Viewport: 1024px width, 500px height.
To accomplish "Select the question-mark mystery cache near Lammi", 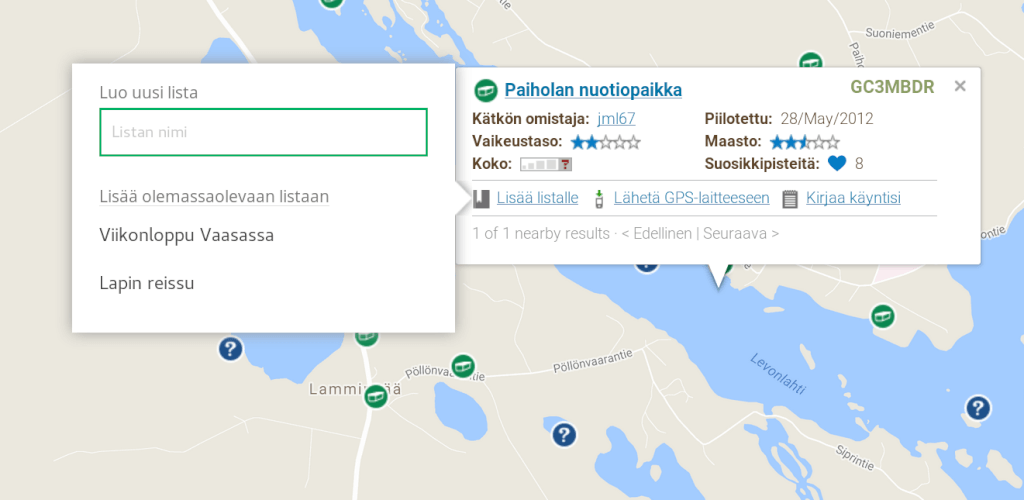I will pyautogui.click(x=230, y=348).
